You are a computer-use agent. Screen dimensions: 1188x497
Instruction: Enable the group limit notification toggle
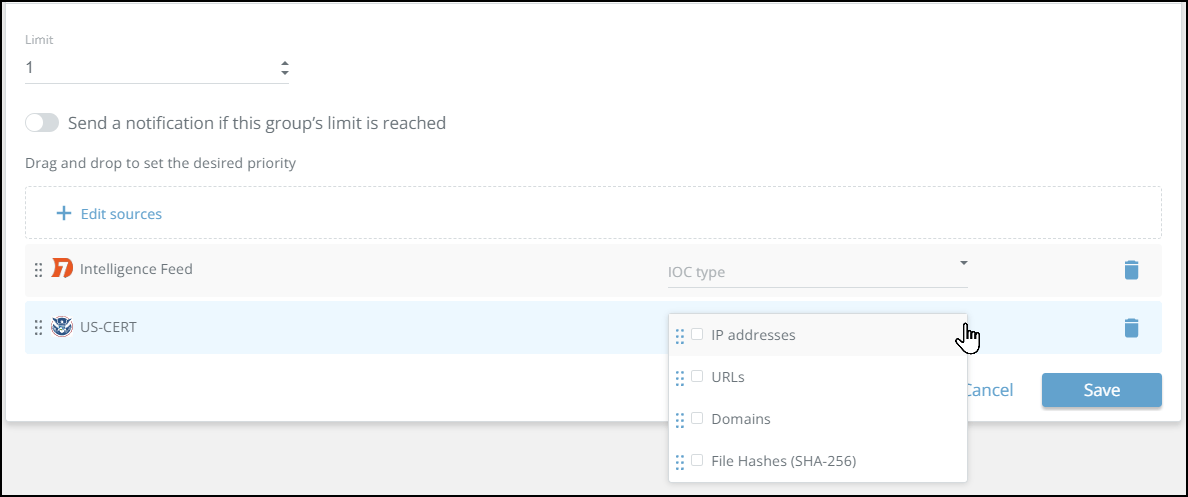click(x=42, y=123)
